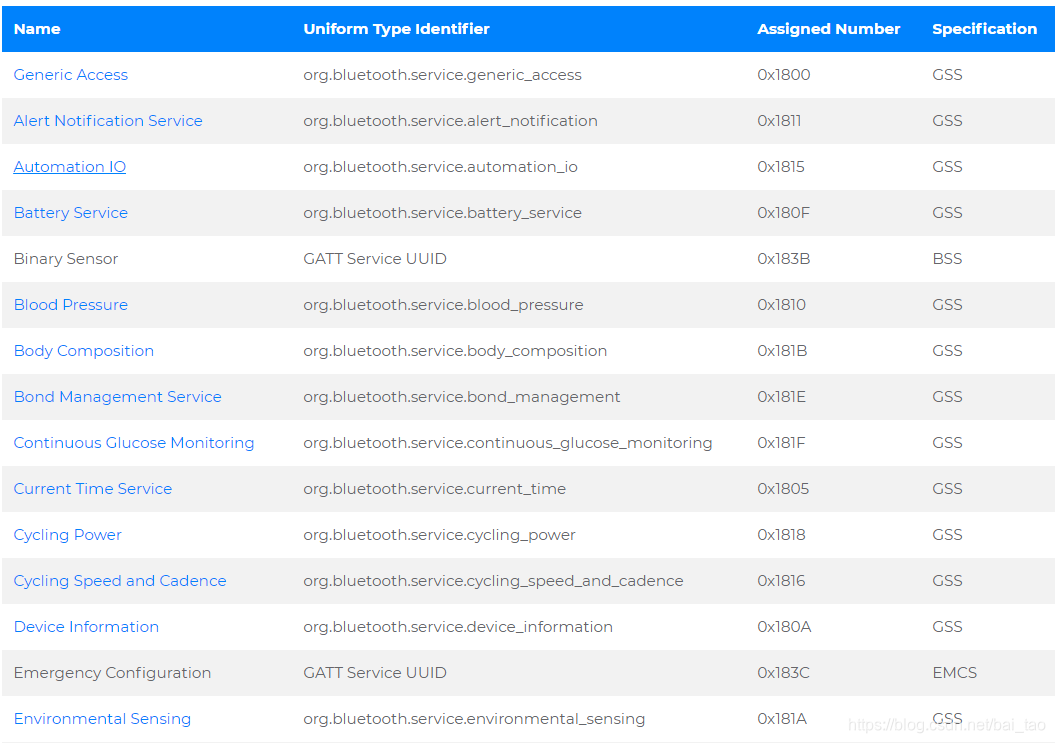Open the Battery Service link
The width and height of the screenshot is (1055, 743).
click(x=71, y=213)
